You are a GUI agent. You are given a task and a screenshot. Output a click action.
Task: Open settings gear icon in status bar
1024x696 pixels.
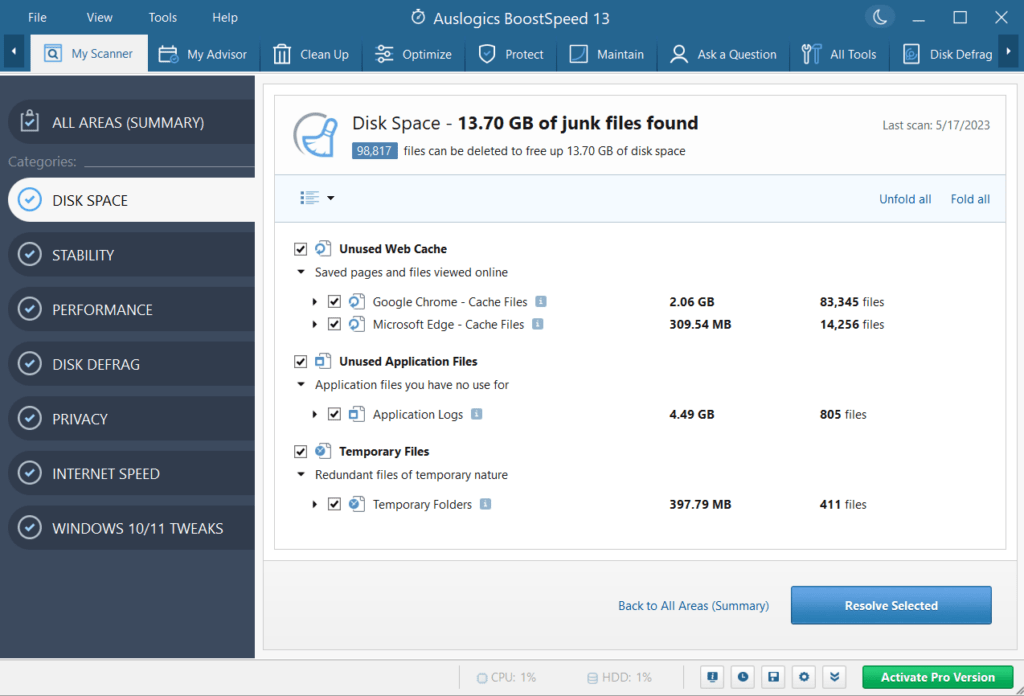click(x=803, y=677)
